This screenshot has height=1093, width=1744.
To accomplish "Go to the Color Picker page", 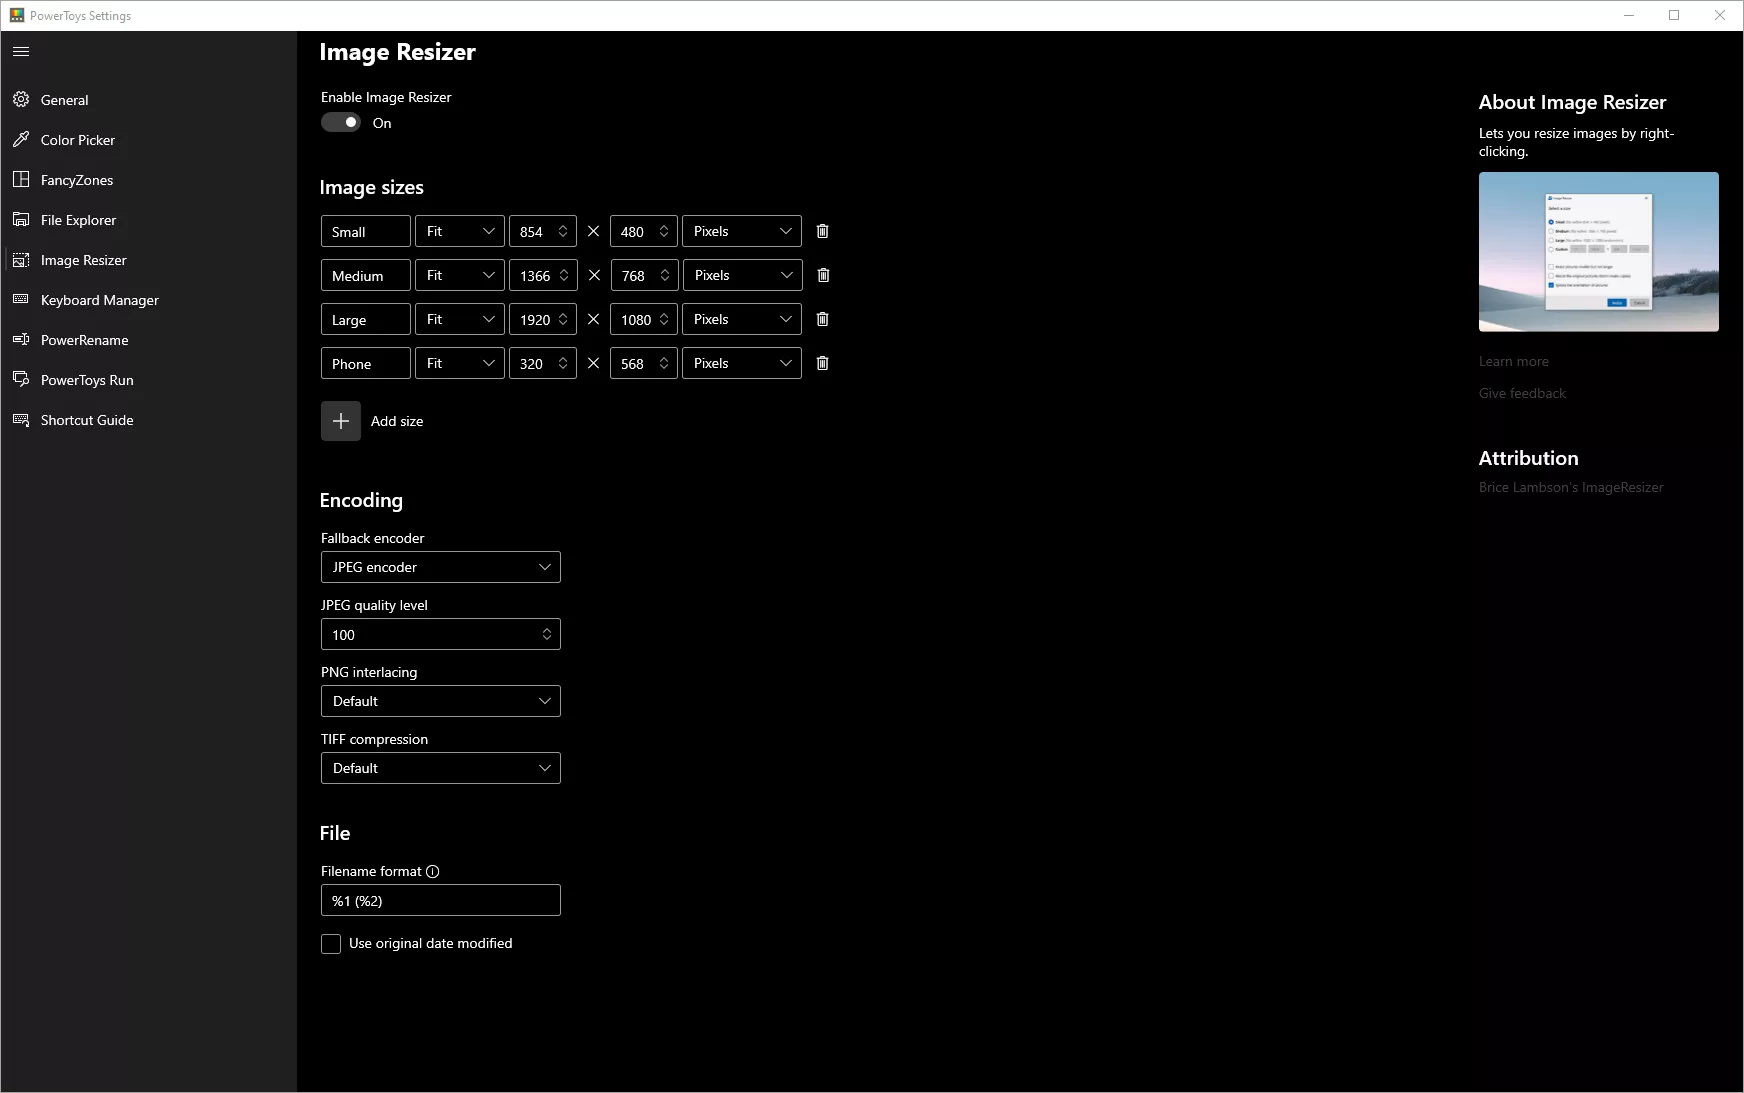I will pyautogui.click(x=149, y=140).
